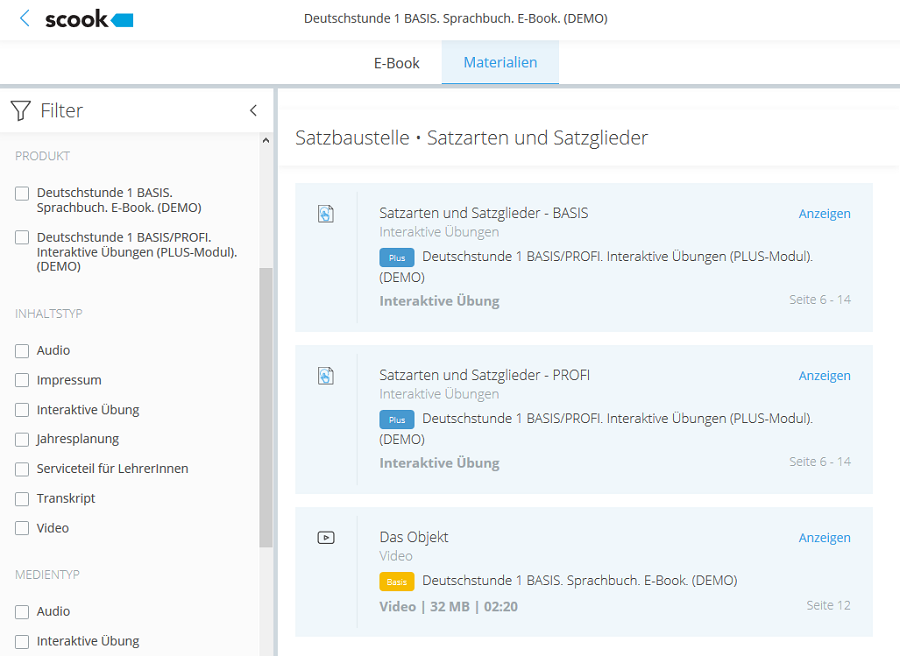Click the INHALTSTYP section heading
This screenshot has width=900, height=656.
49,313
